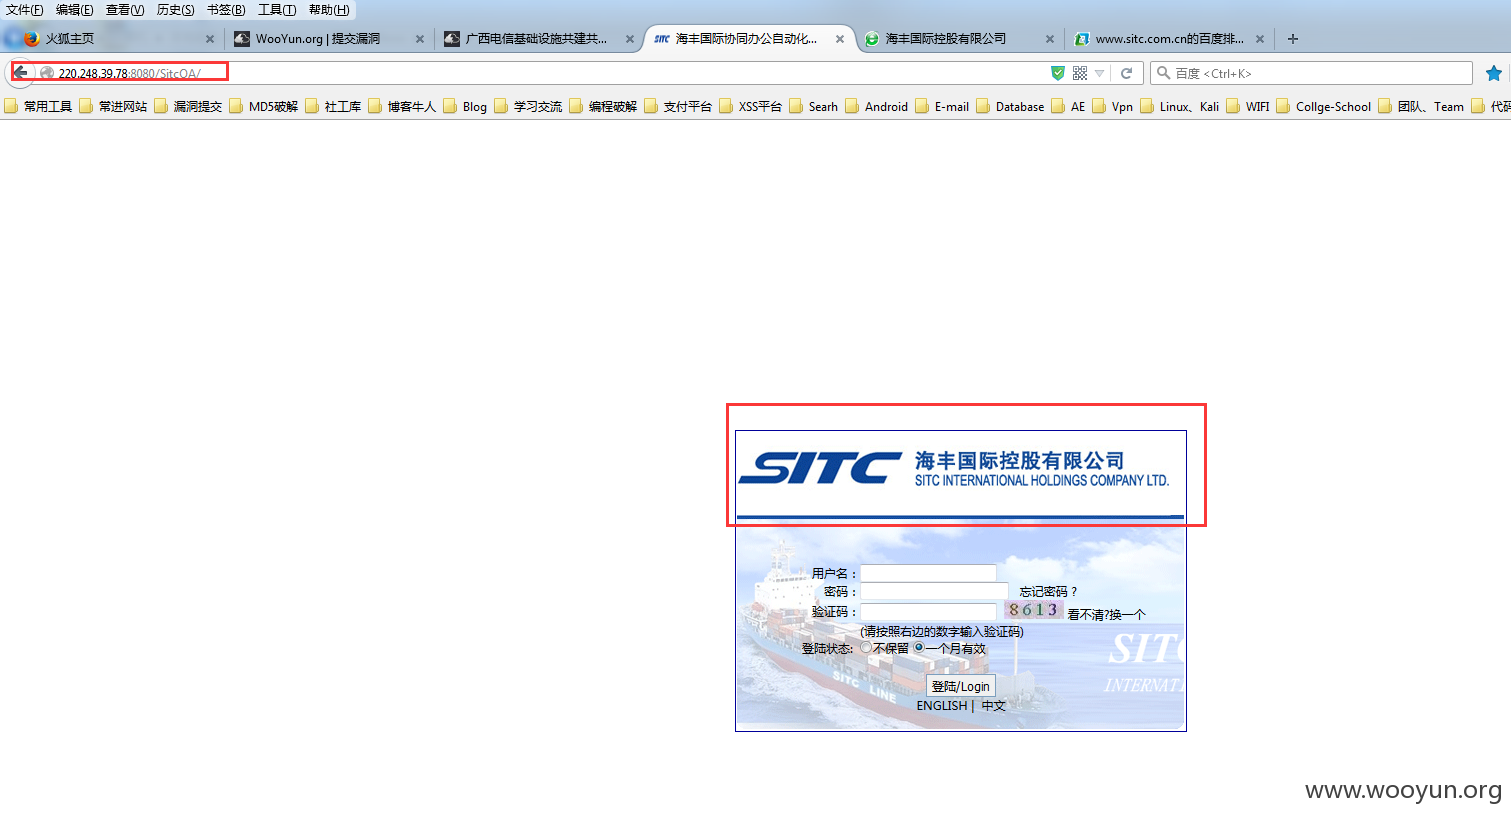
Task: Open the 博客牛人 bookmark folder
Action: pos(402,106)
